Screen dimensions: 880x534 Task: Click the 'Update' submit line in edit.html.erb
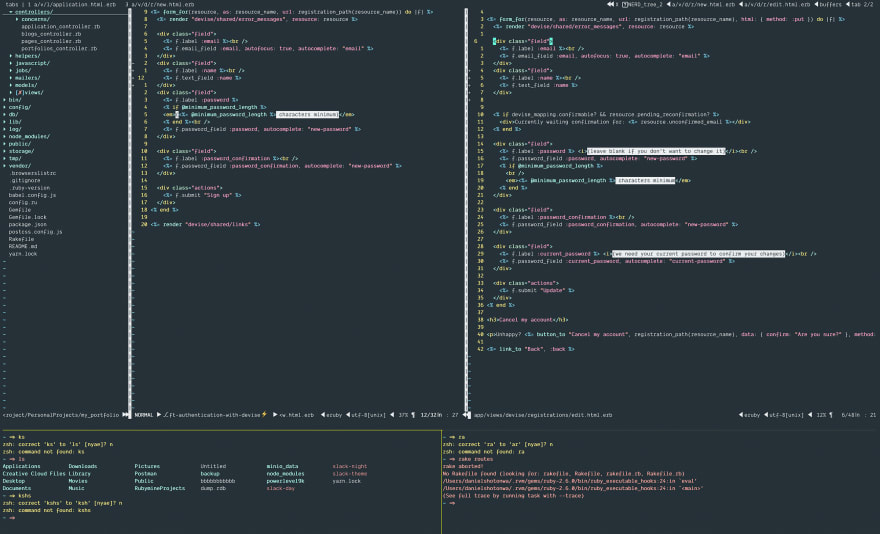[537, 291]
